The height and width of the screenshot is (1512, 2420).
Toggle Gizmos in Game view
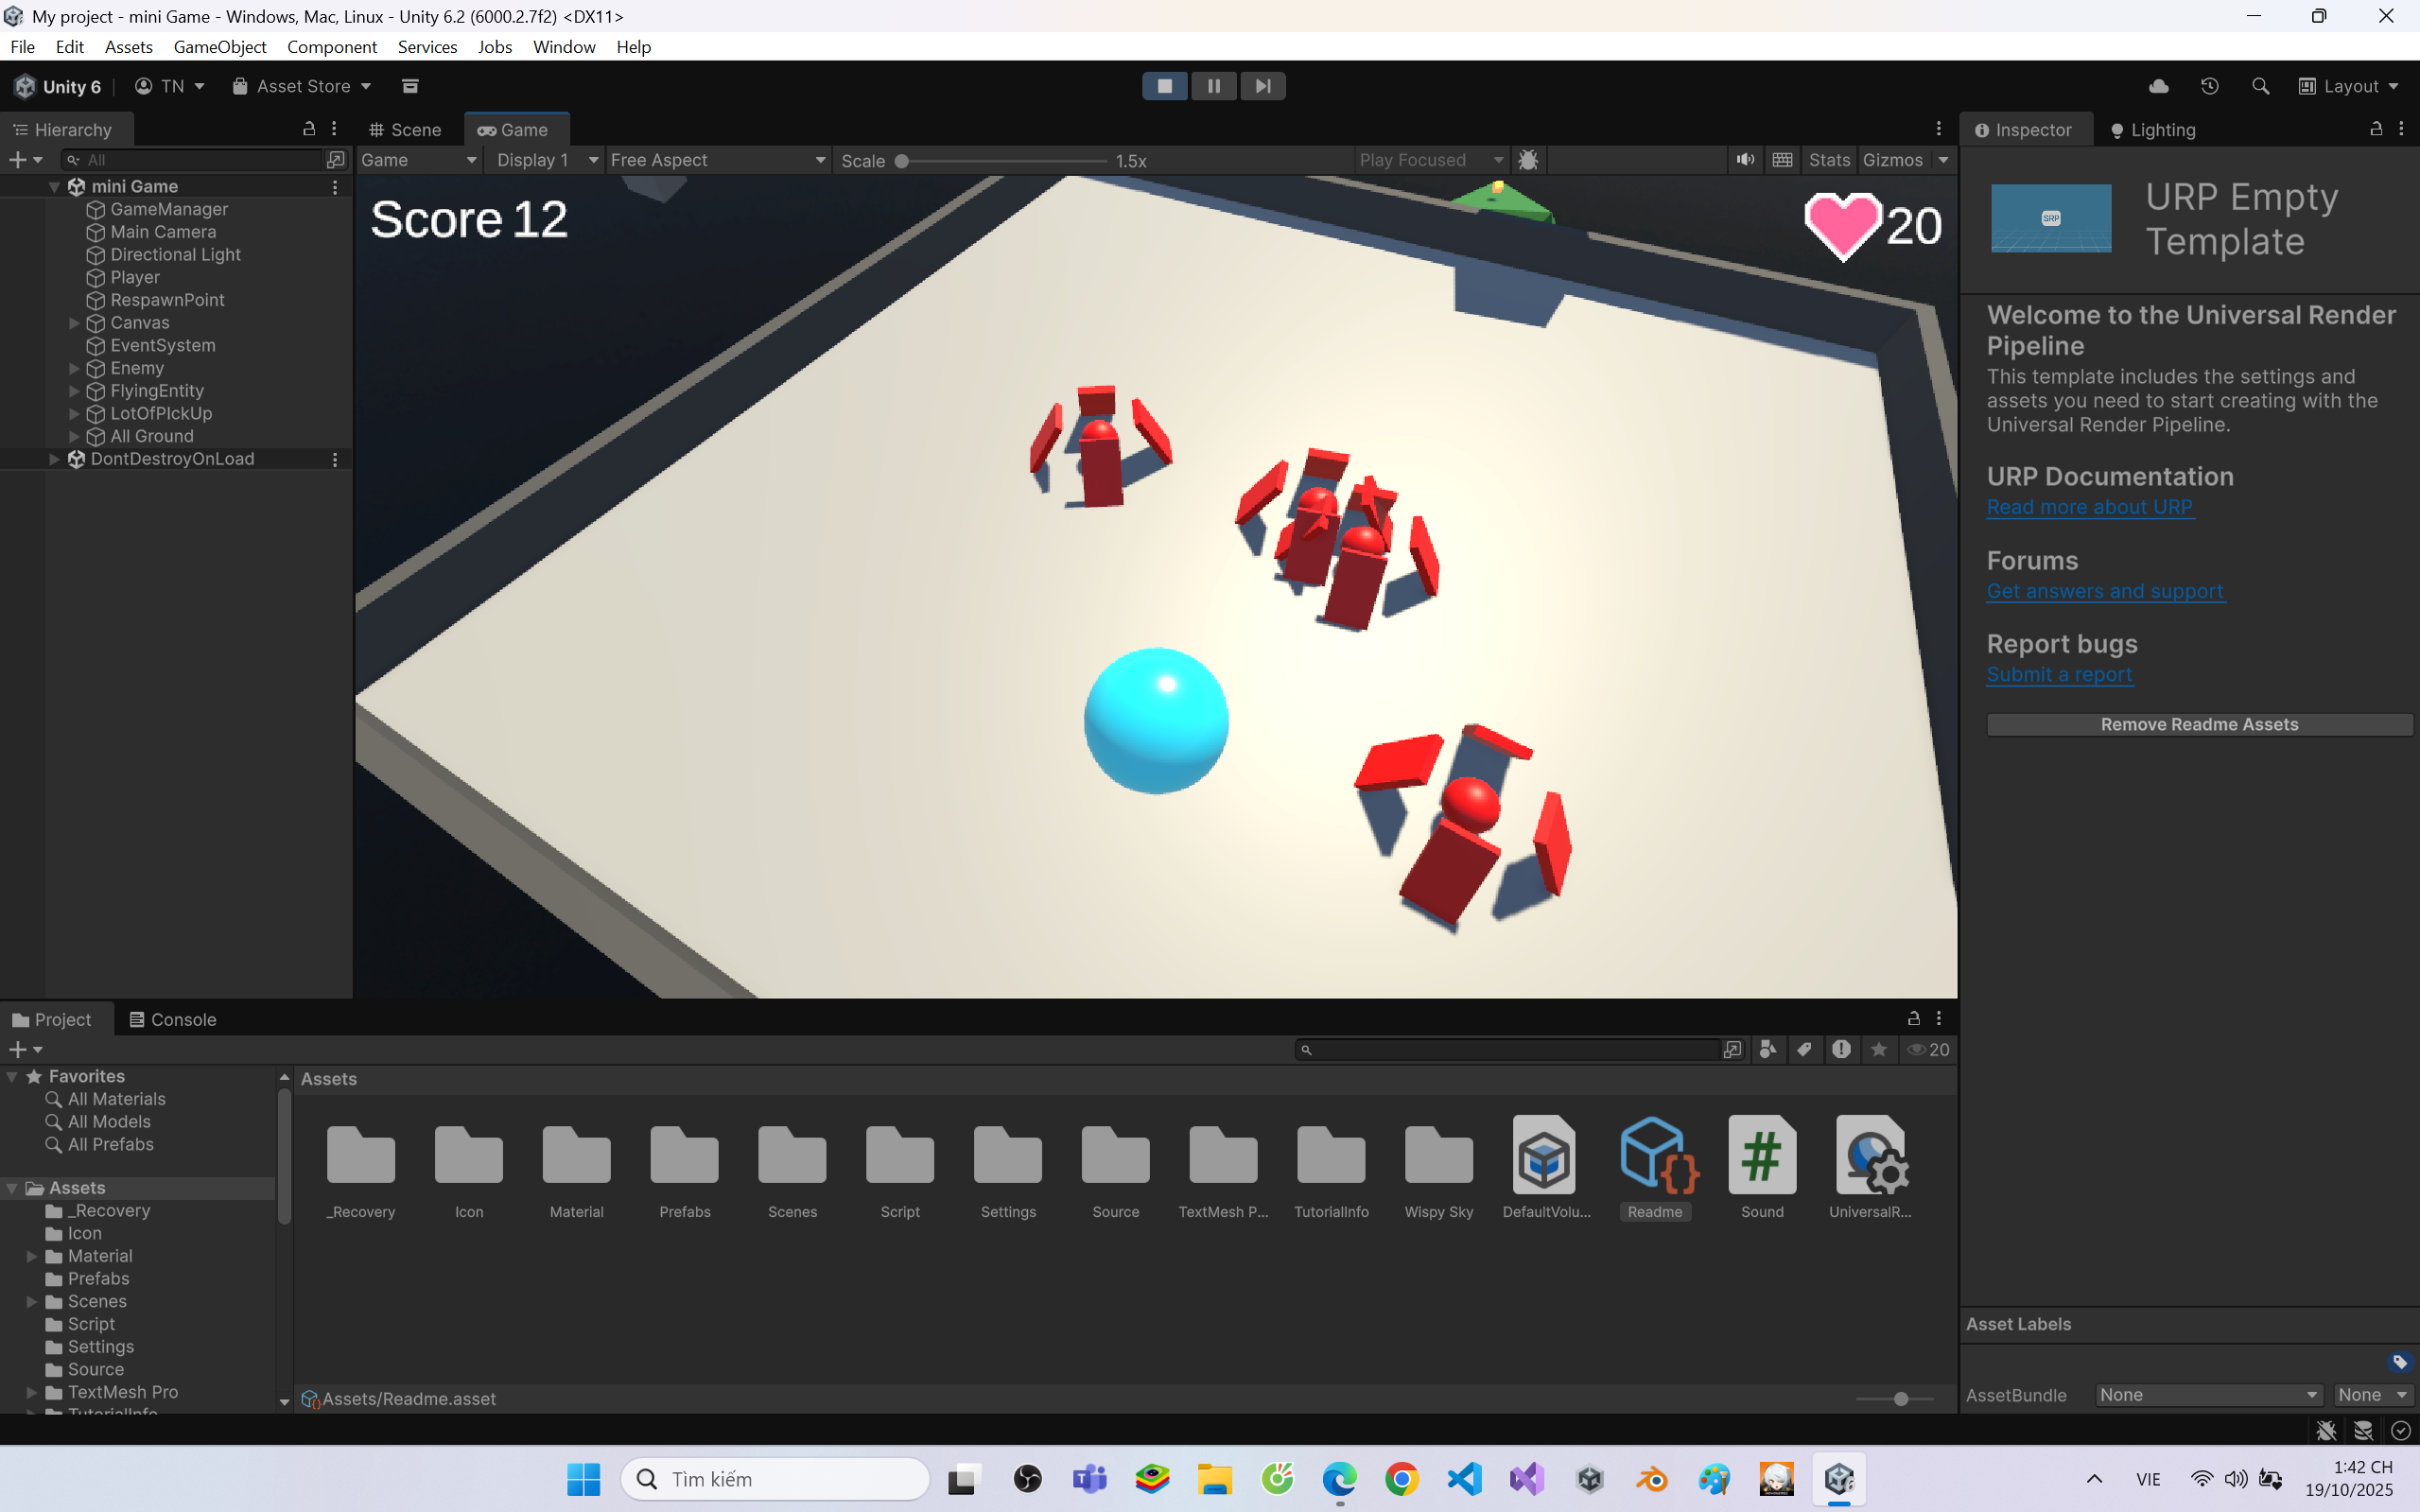1892,160
